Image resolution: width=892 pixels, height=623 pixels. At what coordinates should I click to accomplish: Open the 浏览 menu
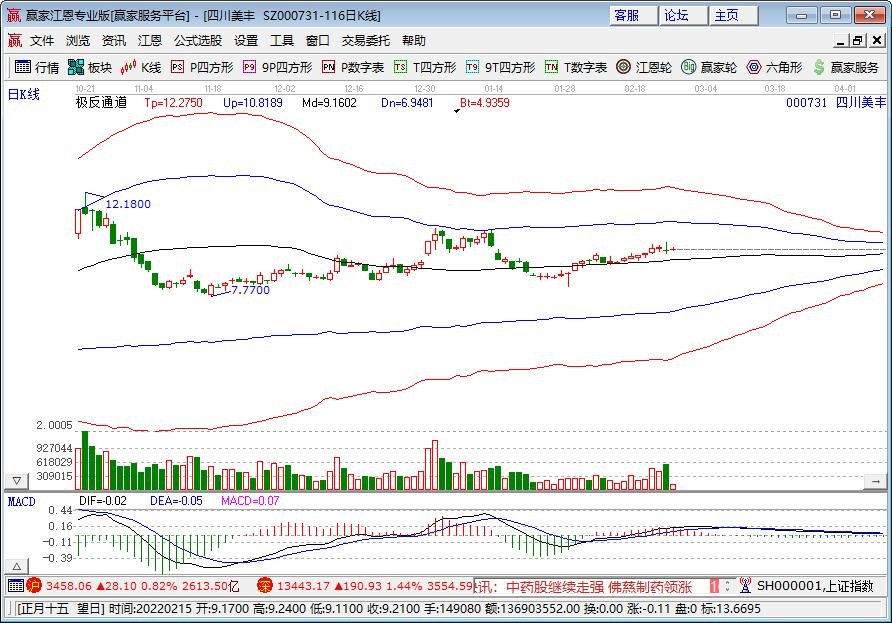tap(78, 40)
